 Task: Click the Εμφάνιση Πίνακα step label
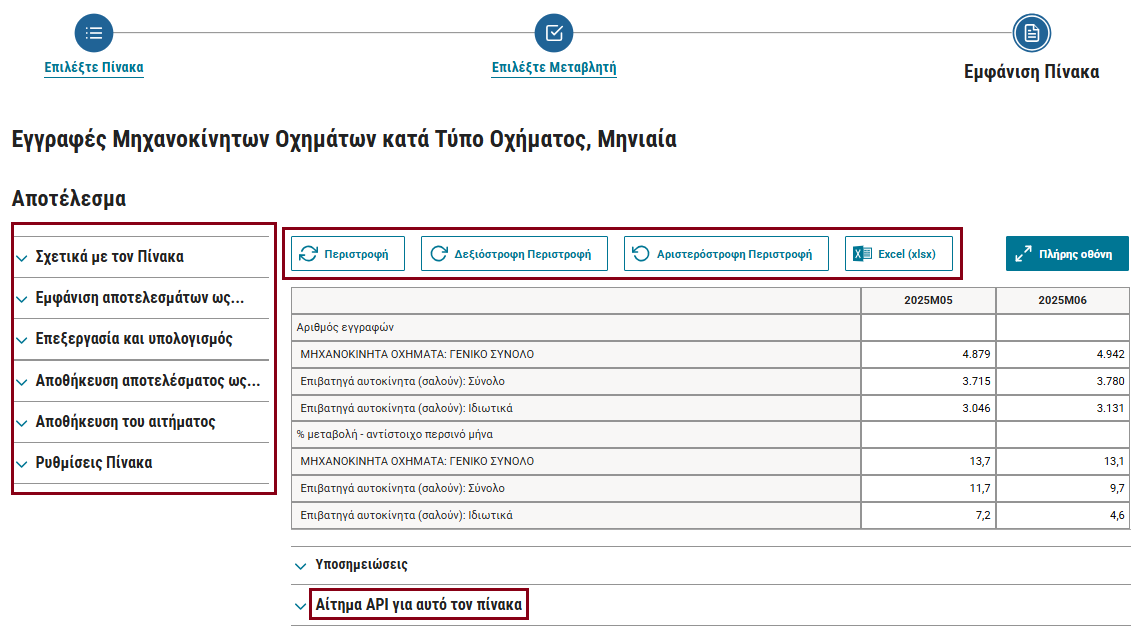[x=1031, y=72]
